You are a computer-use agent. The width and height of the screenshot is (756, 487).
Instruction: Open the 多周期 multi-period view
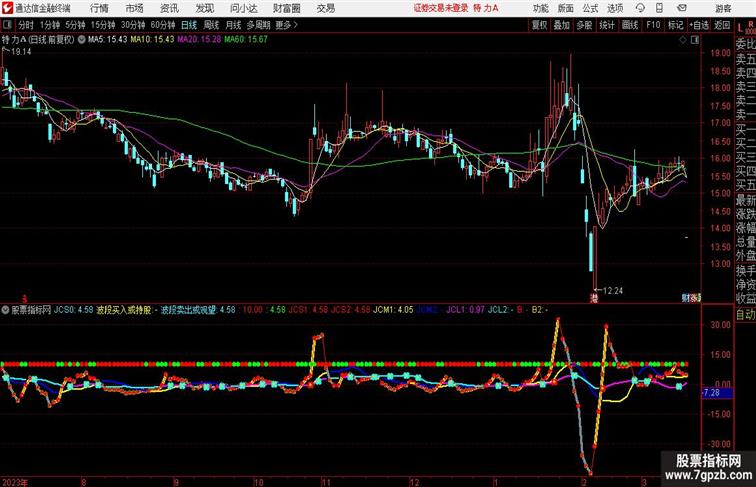(258, 25)
